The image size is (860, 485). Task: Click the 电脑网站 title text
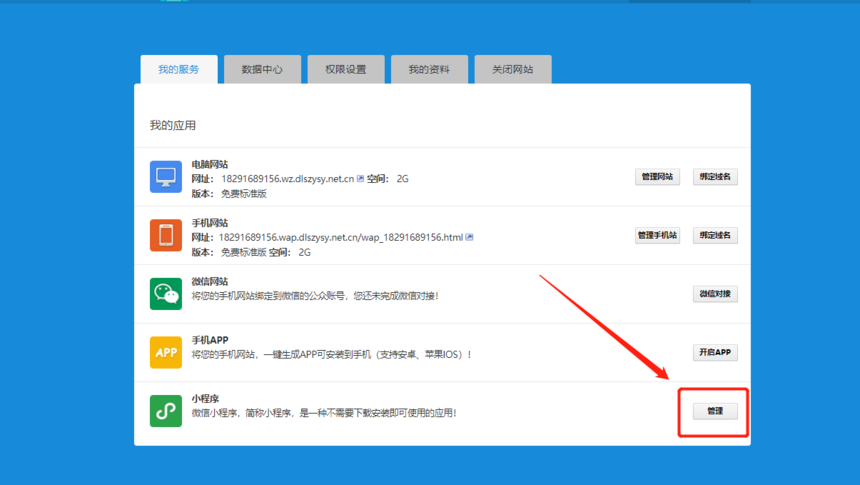(x=210, y=164)
